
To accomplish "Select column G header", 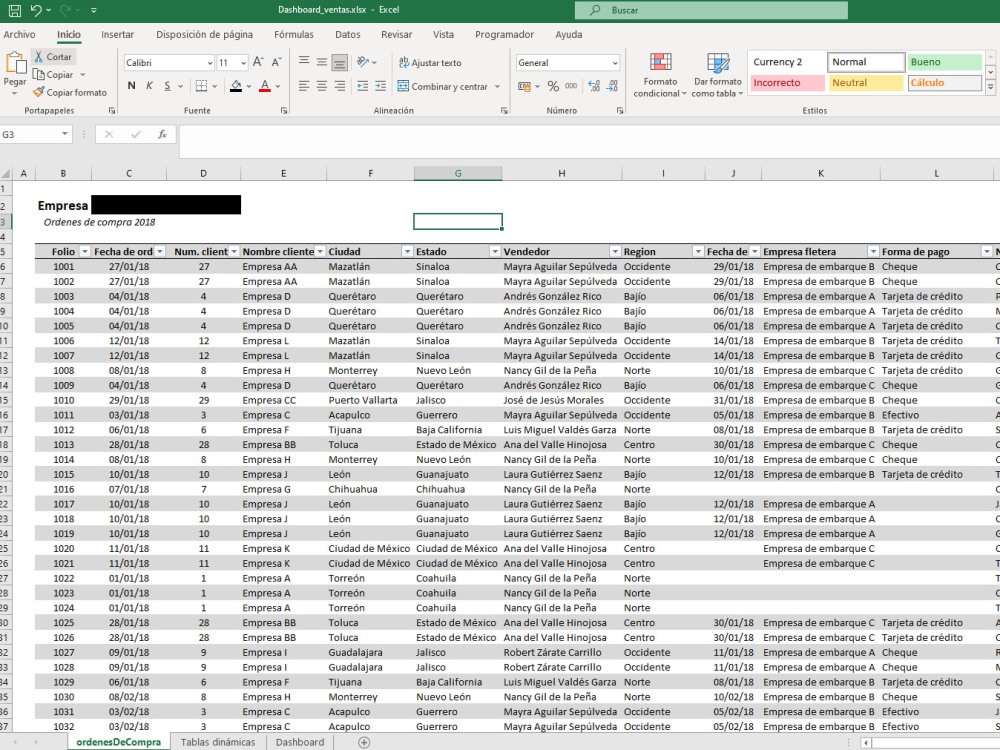I will (458, 173).
